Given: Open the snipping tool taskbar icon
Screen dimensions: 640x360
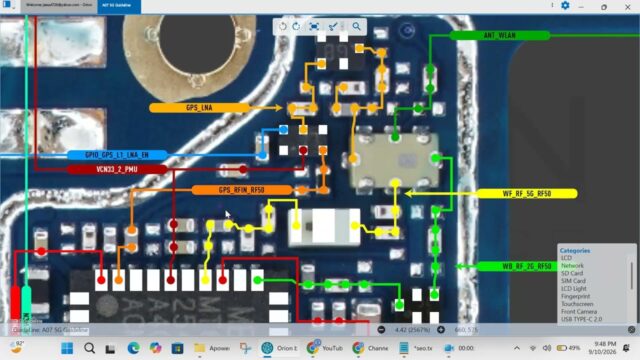Looking at the screenshot, I should 246,348.
